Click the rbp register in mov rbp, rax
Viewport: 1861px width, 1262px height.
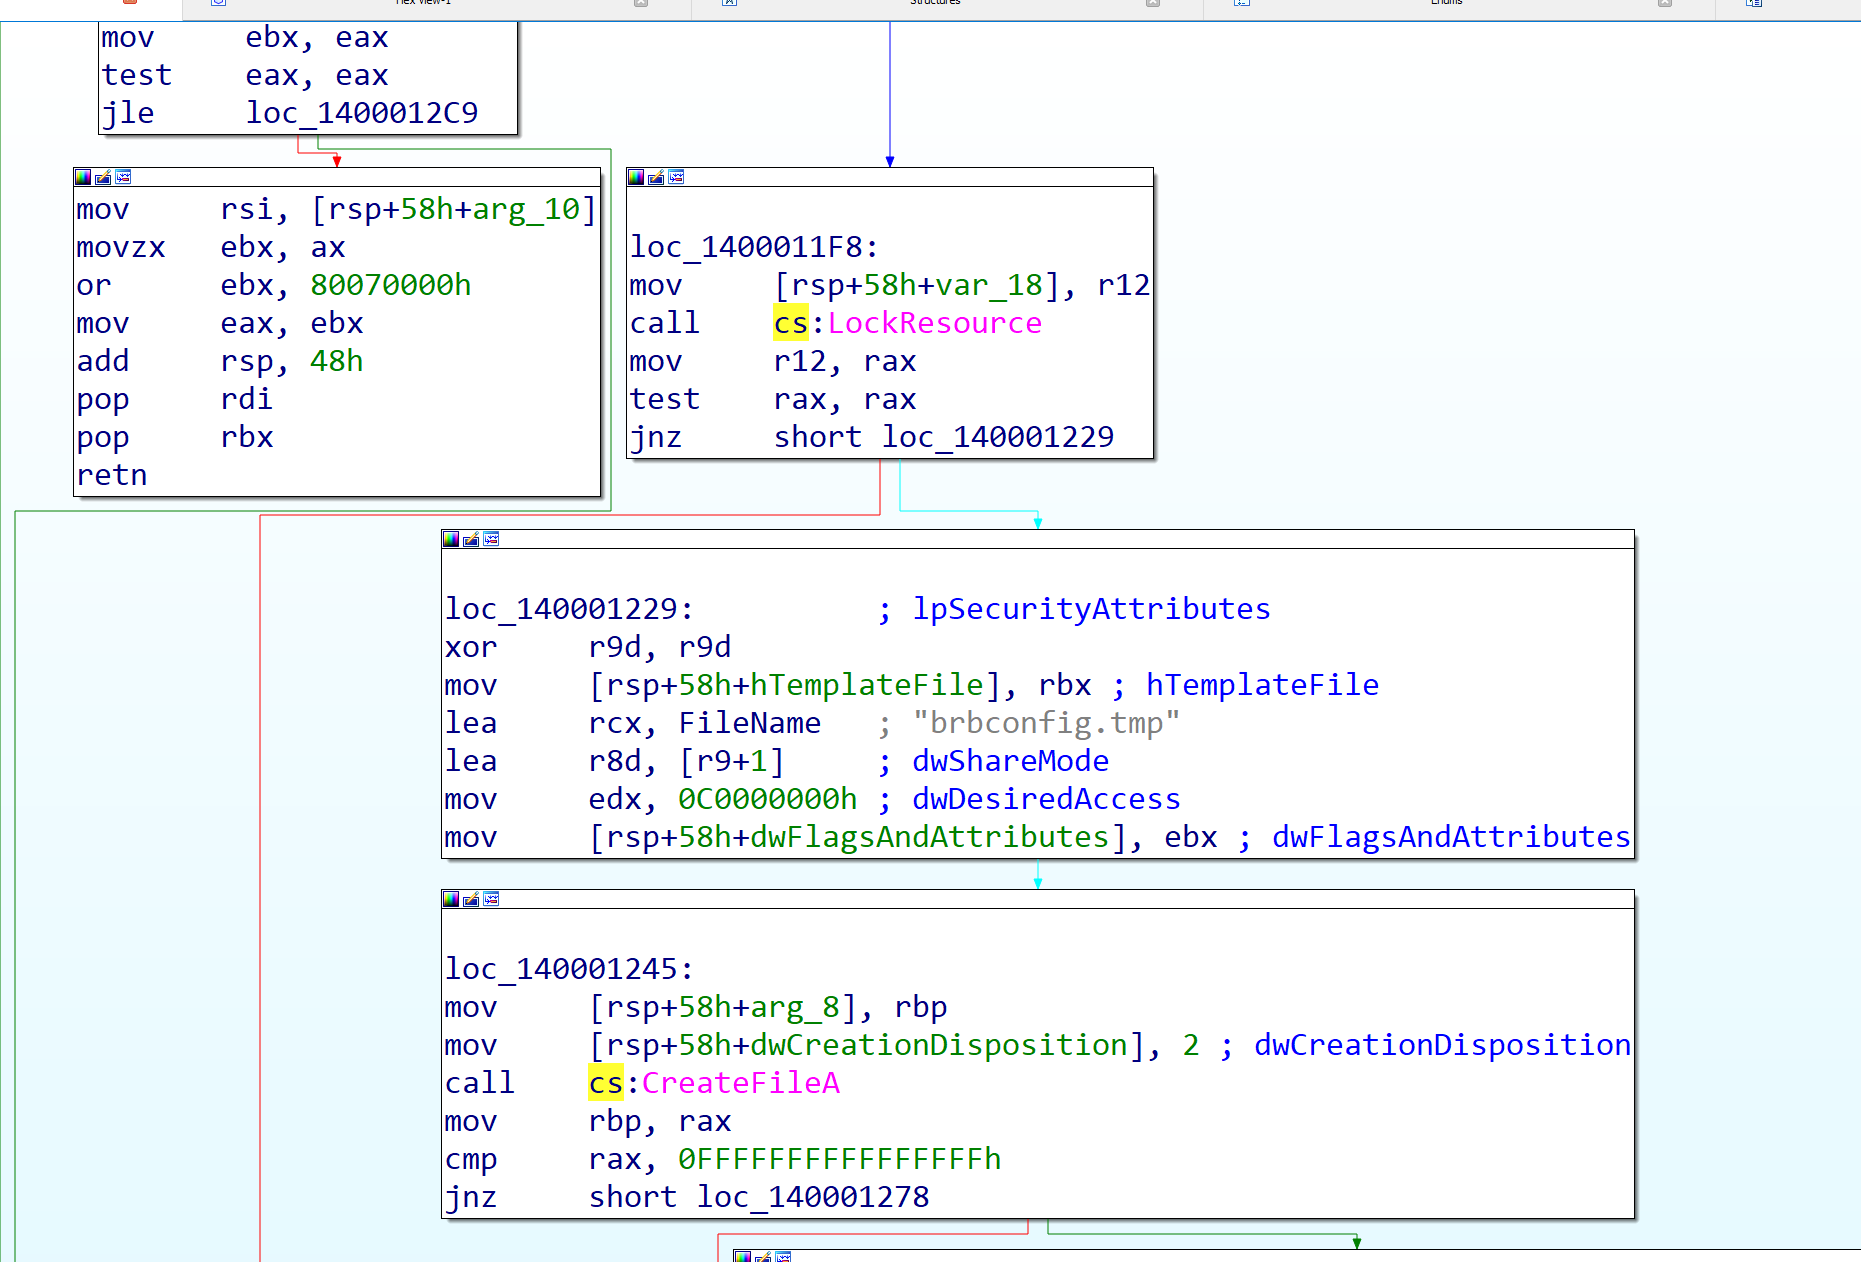coord(615,1121)
